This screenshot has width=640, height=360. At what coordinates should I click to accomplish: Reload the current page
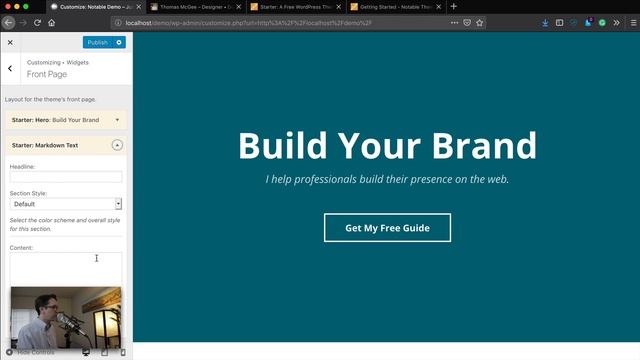[37, 23]
